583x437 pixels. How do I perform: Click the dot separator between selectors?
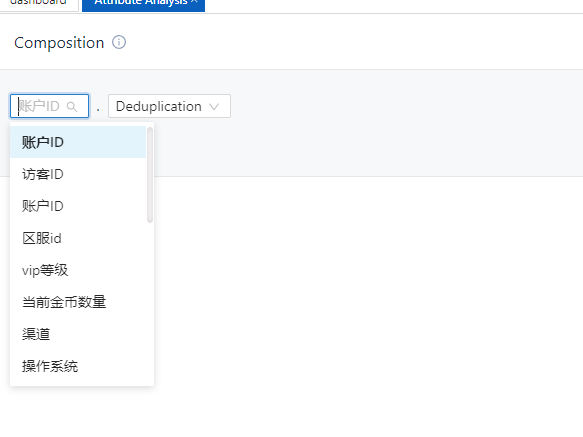98,110
